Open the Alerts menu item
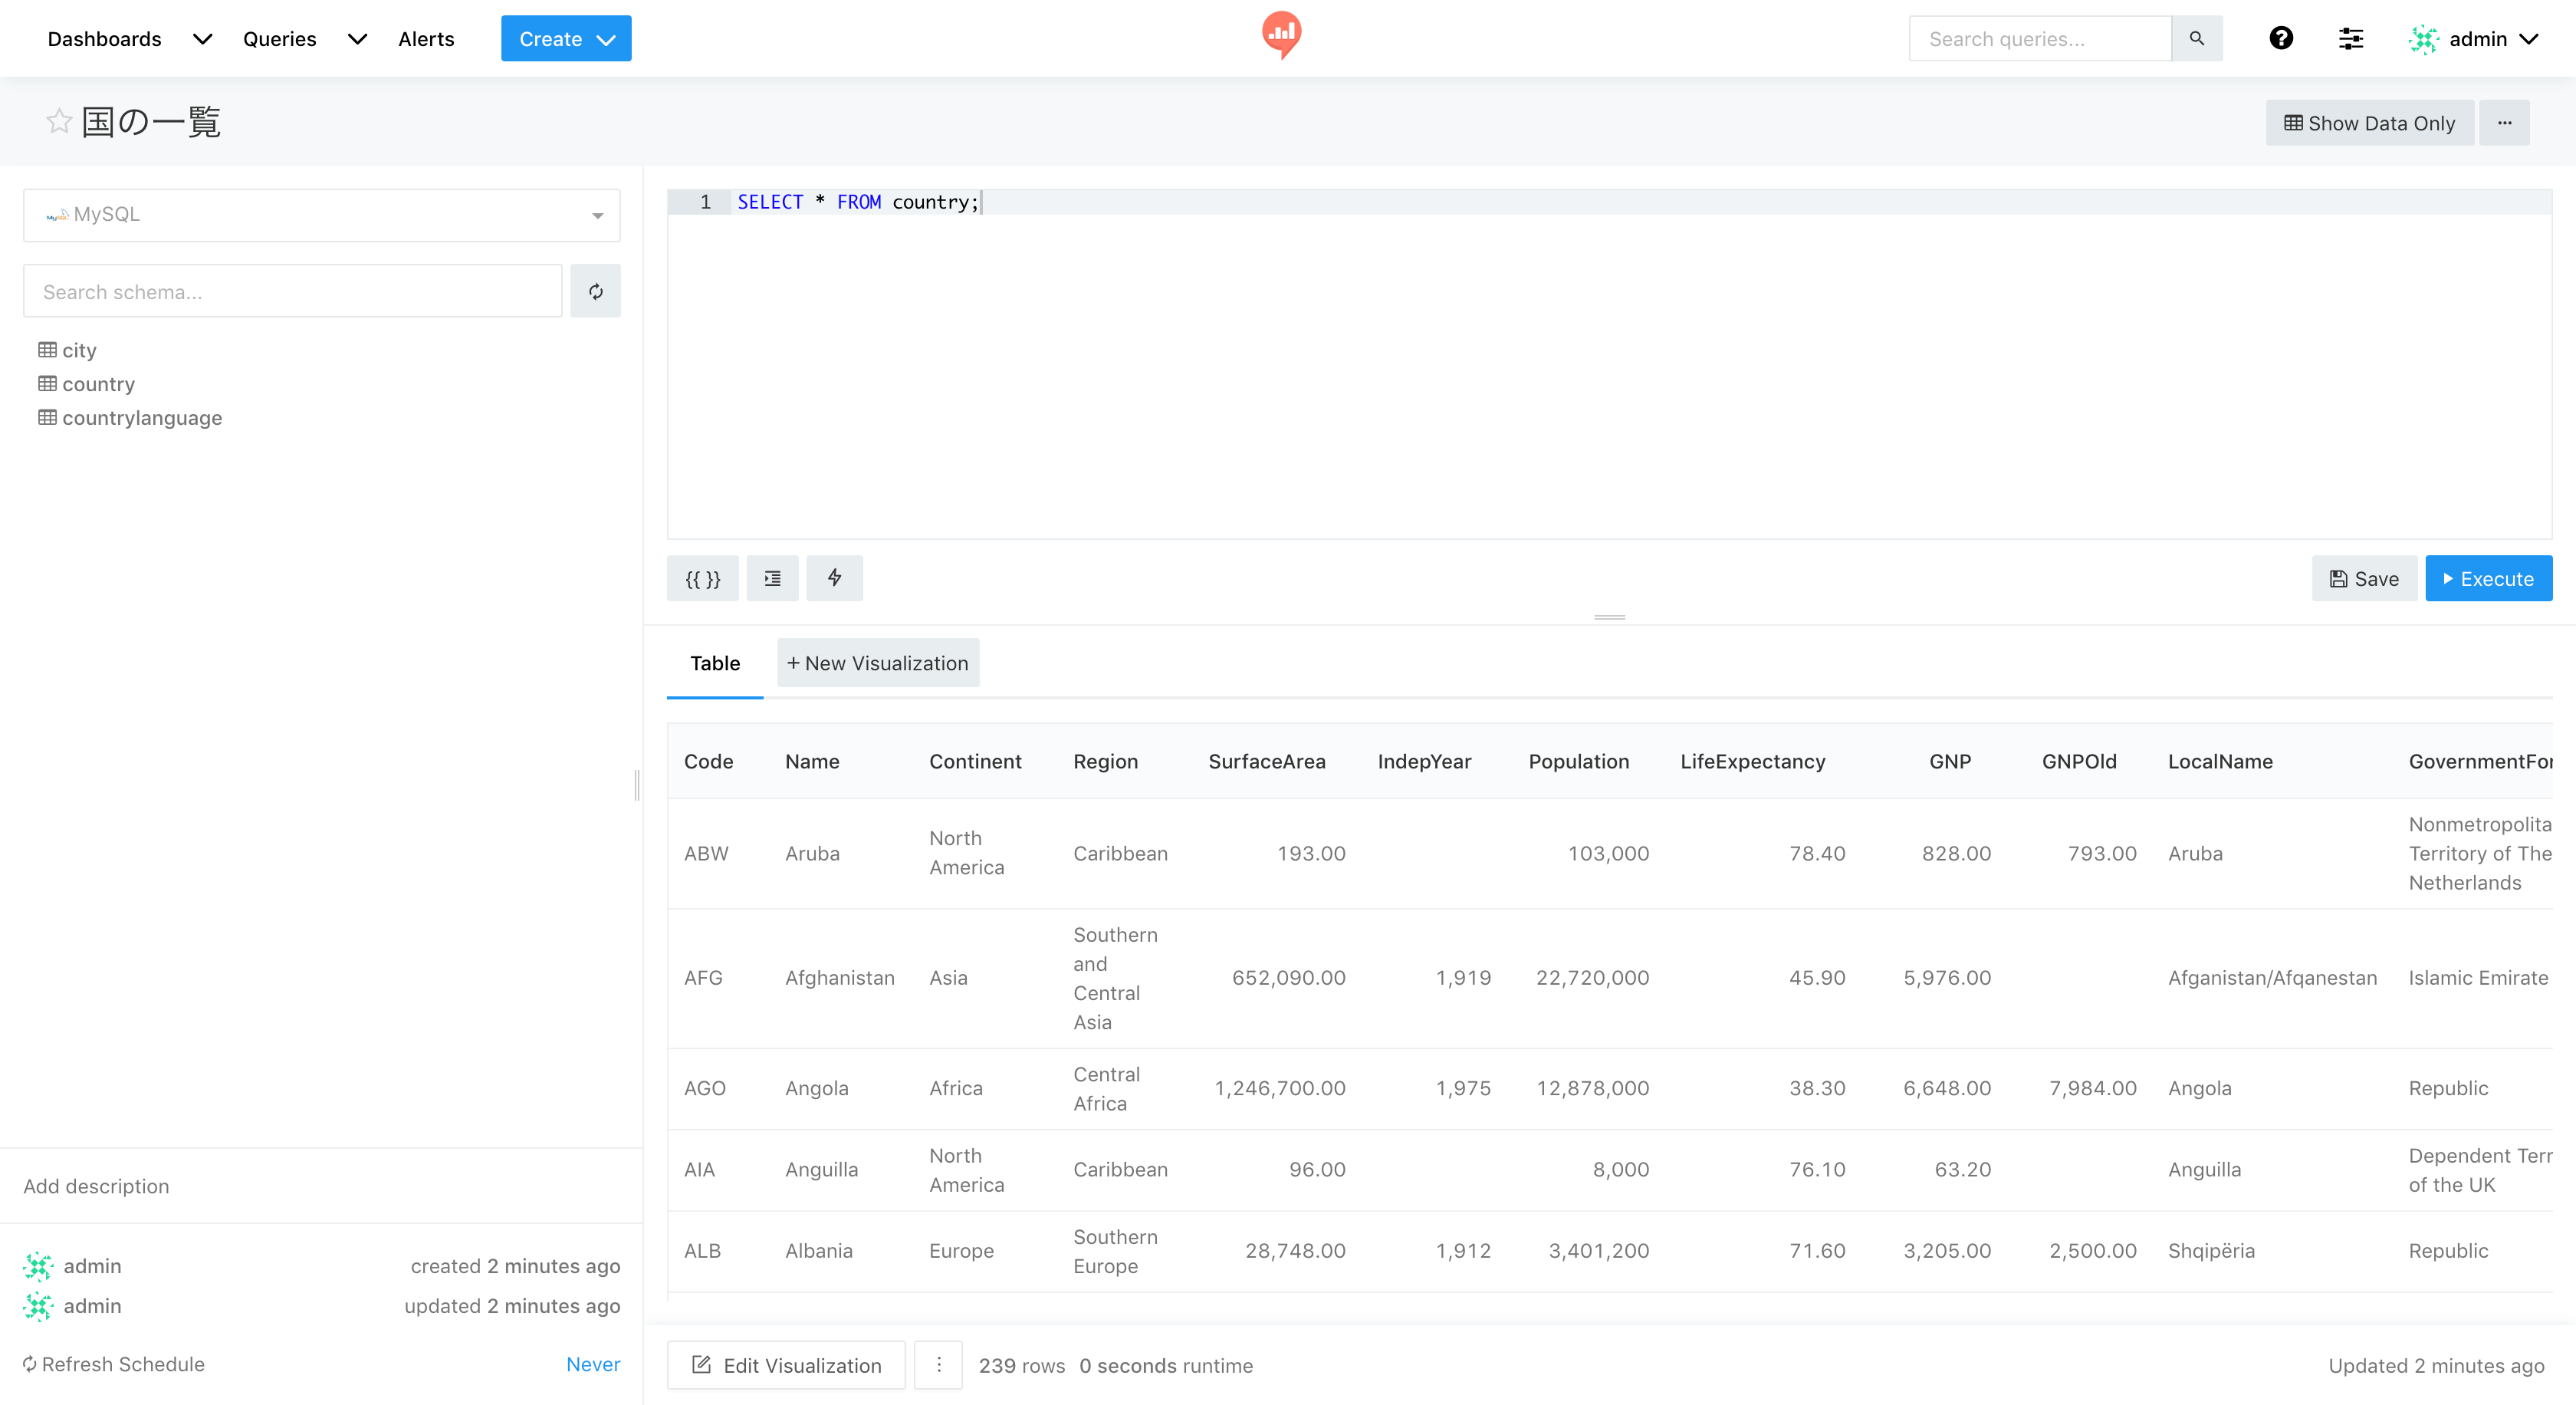This screenshot has height=1405, width=2576. click(426, 39)
